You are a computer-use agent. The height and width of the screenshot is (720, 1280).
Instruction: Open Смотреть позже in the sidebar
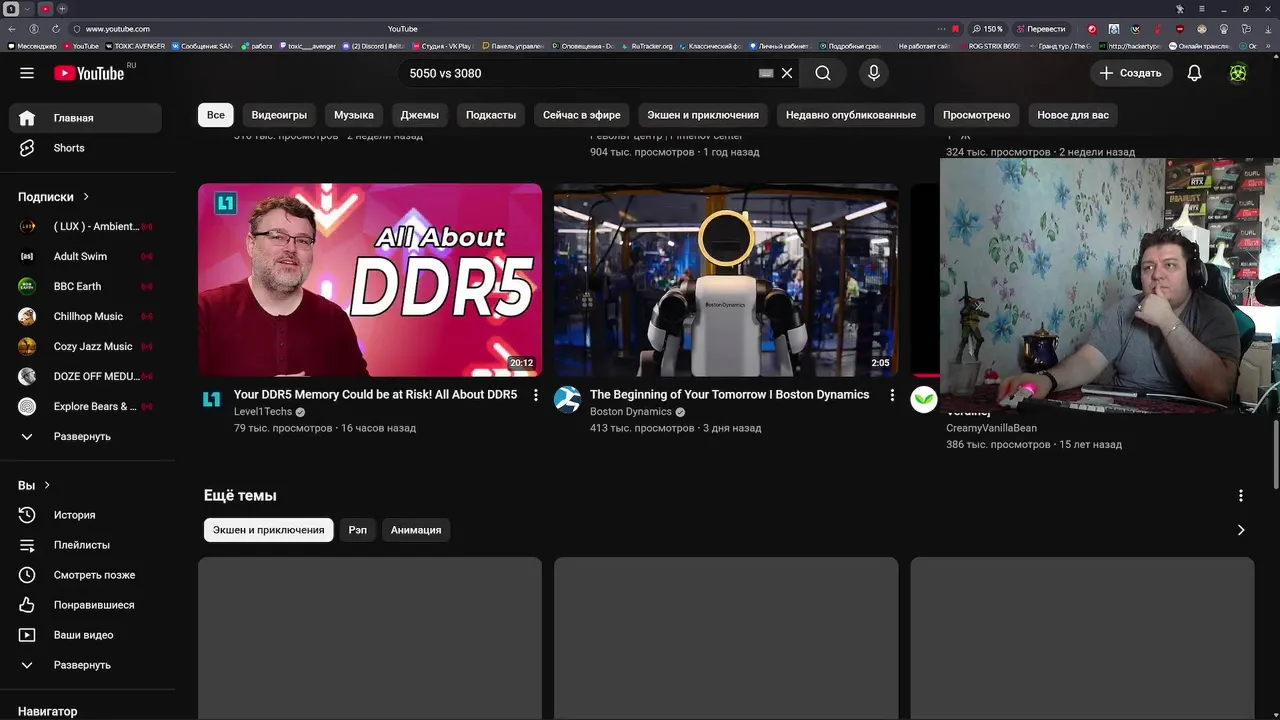pyautogui.click(x=86, y=575)
